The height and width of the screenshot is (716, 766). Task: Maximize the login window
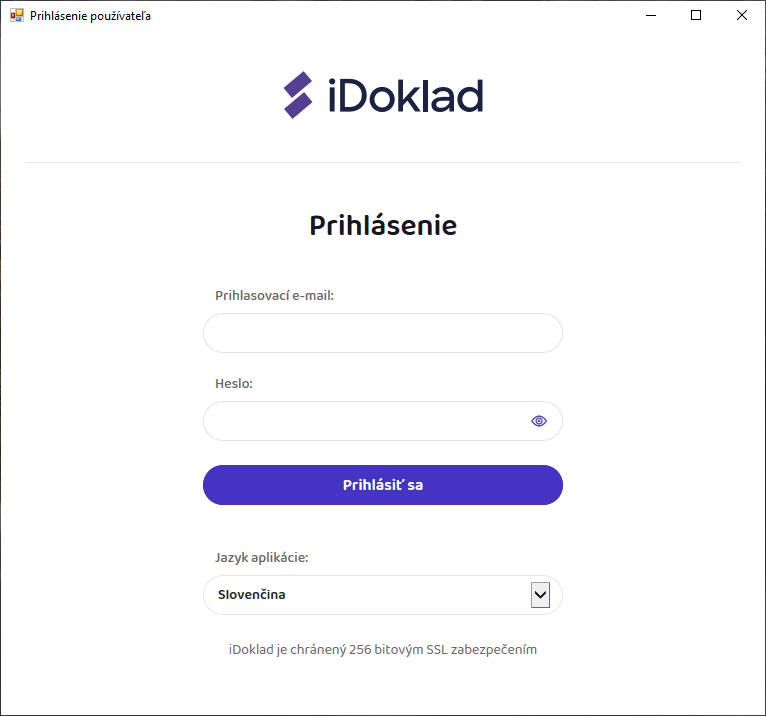click(696, 16)
